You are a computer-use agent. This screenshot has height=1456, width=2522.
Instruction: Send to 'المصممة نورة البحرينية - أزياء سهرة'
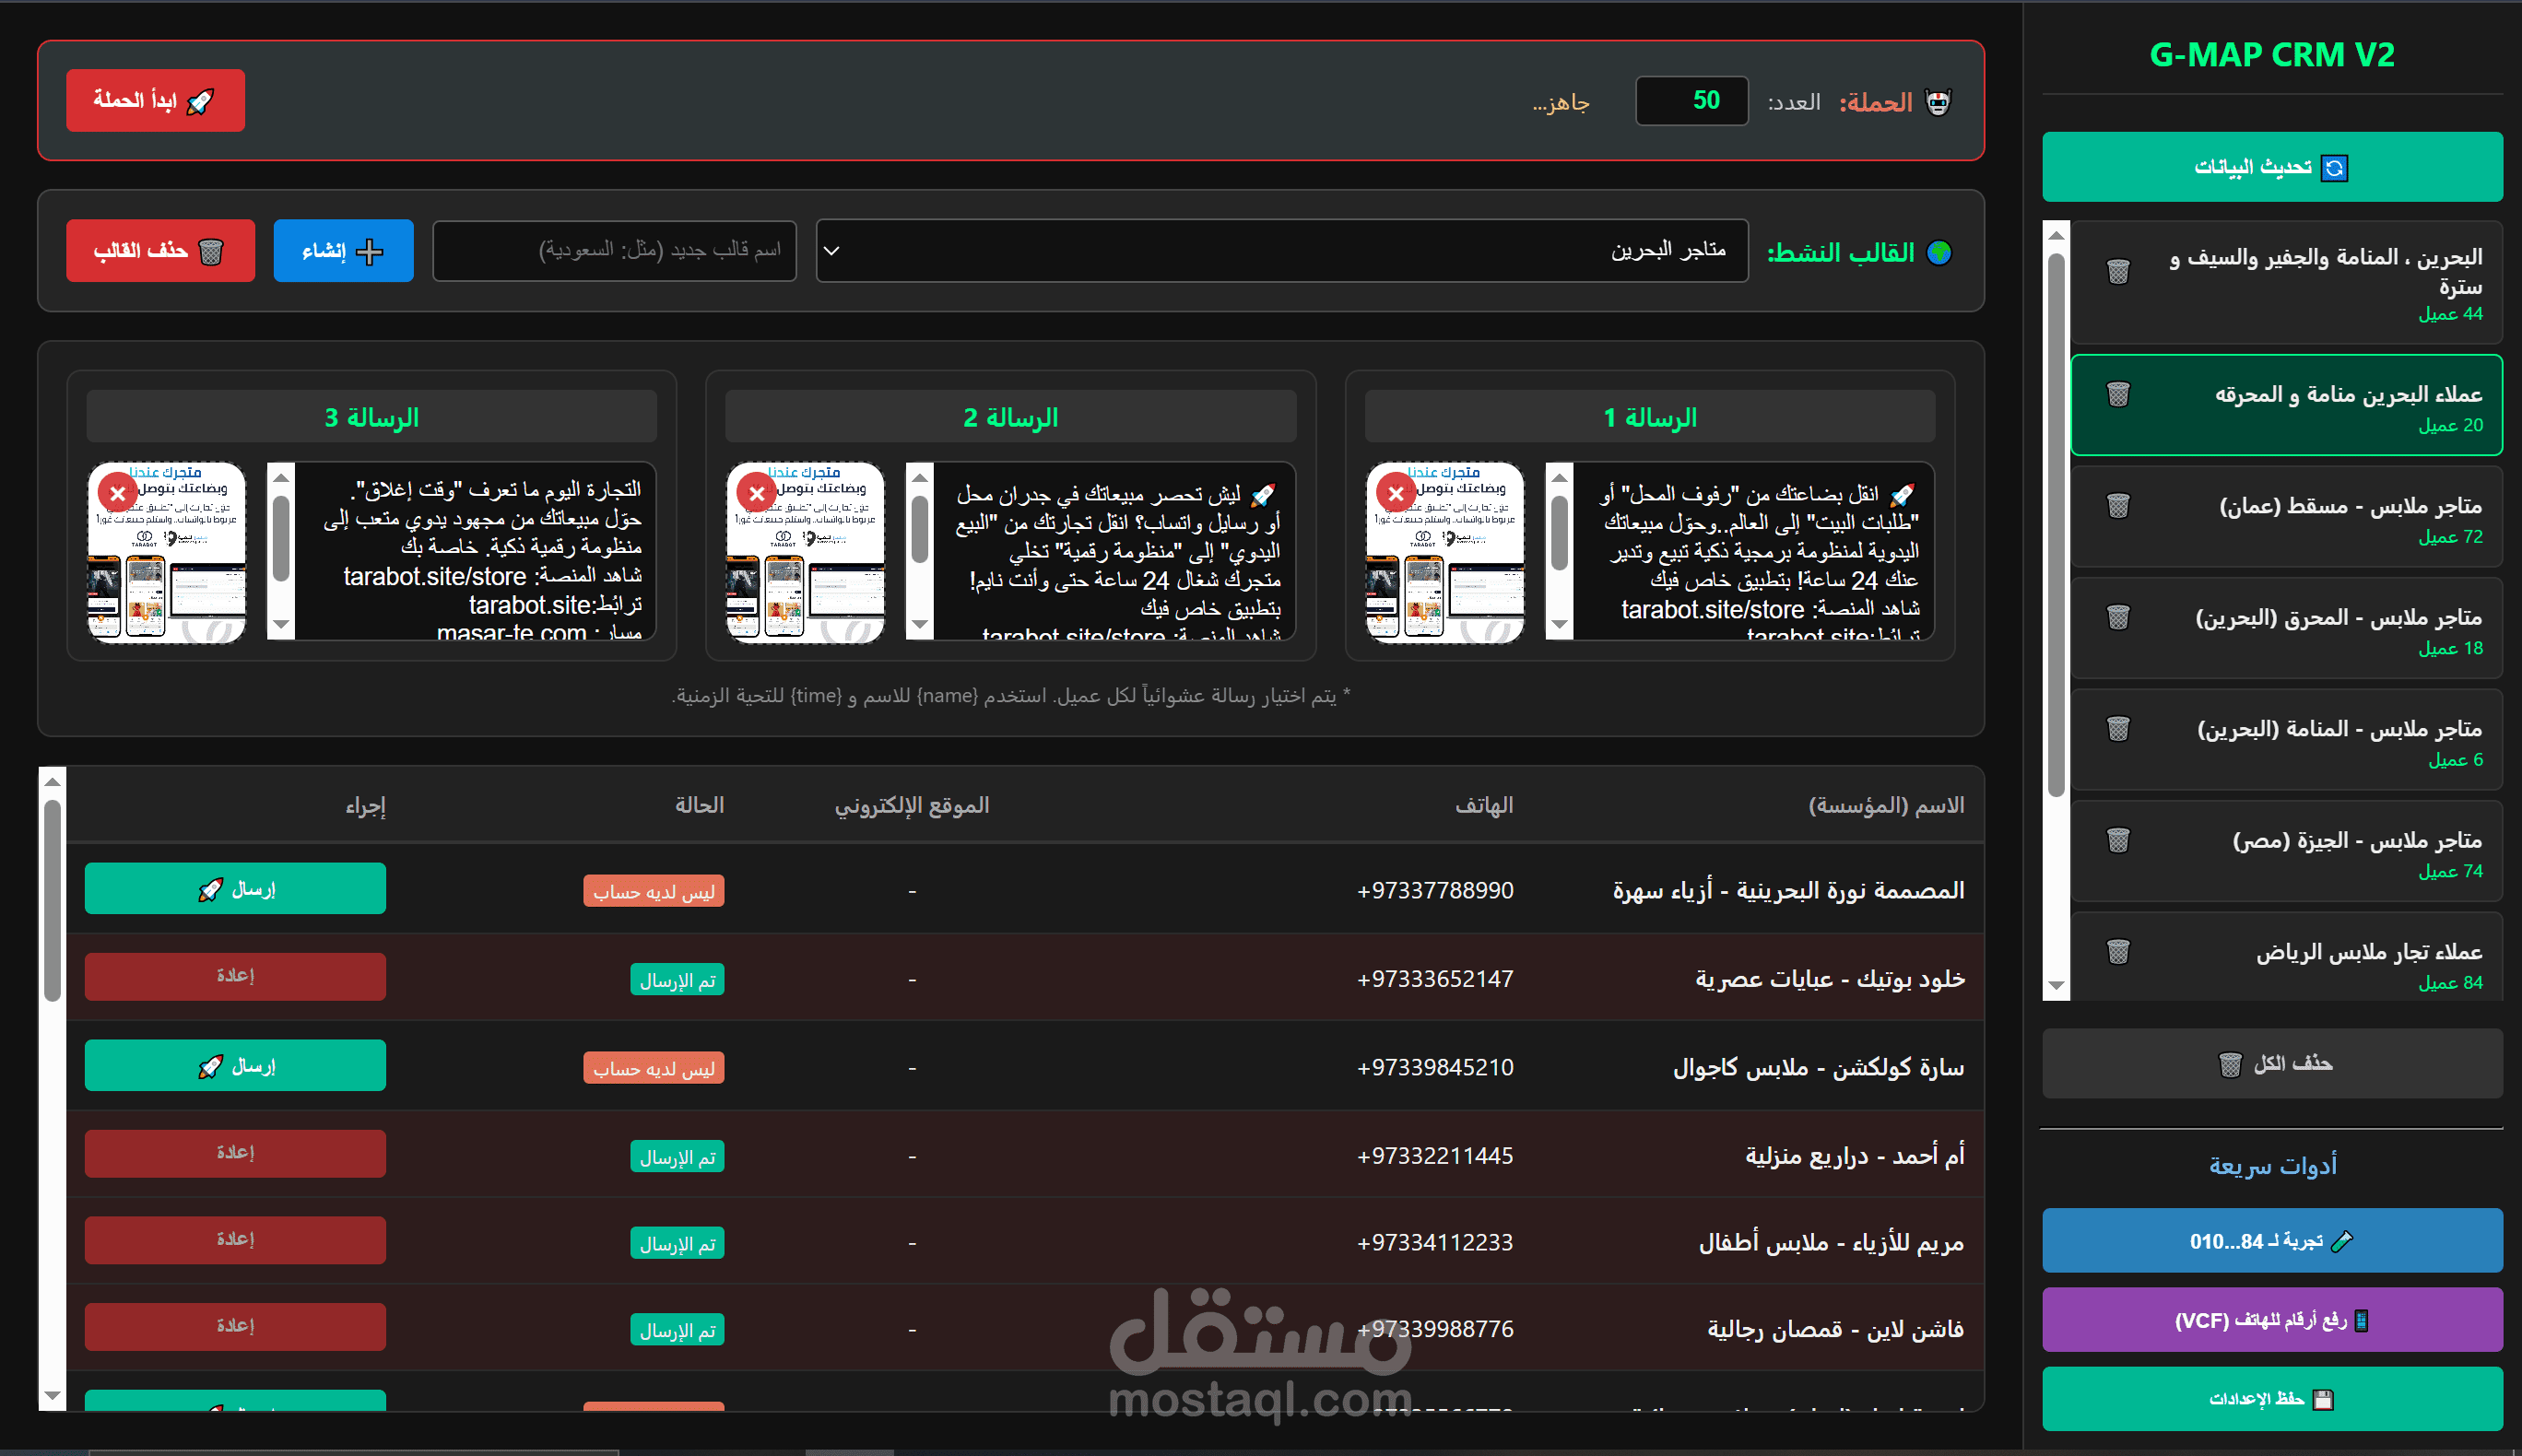tap(235, 888)
